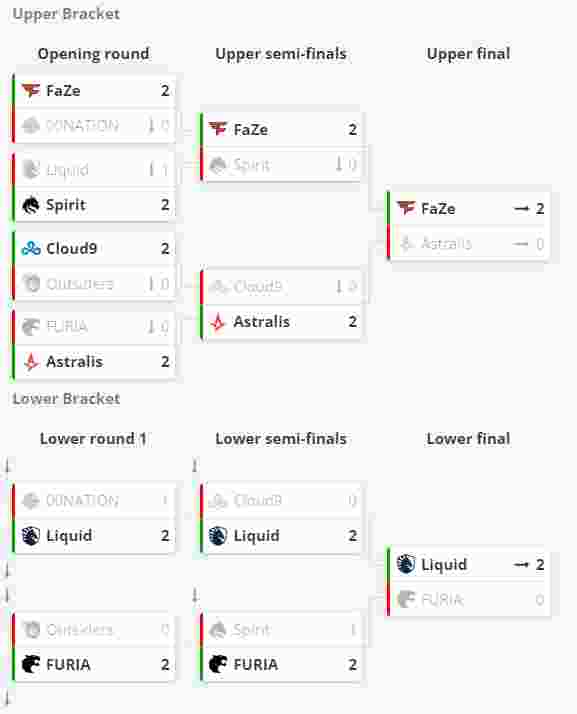Screen dimensions: 577x714
Task: Click the drop-down arrow beside 00NATION's opening score
Action: coord(151,125)
